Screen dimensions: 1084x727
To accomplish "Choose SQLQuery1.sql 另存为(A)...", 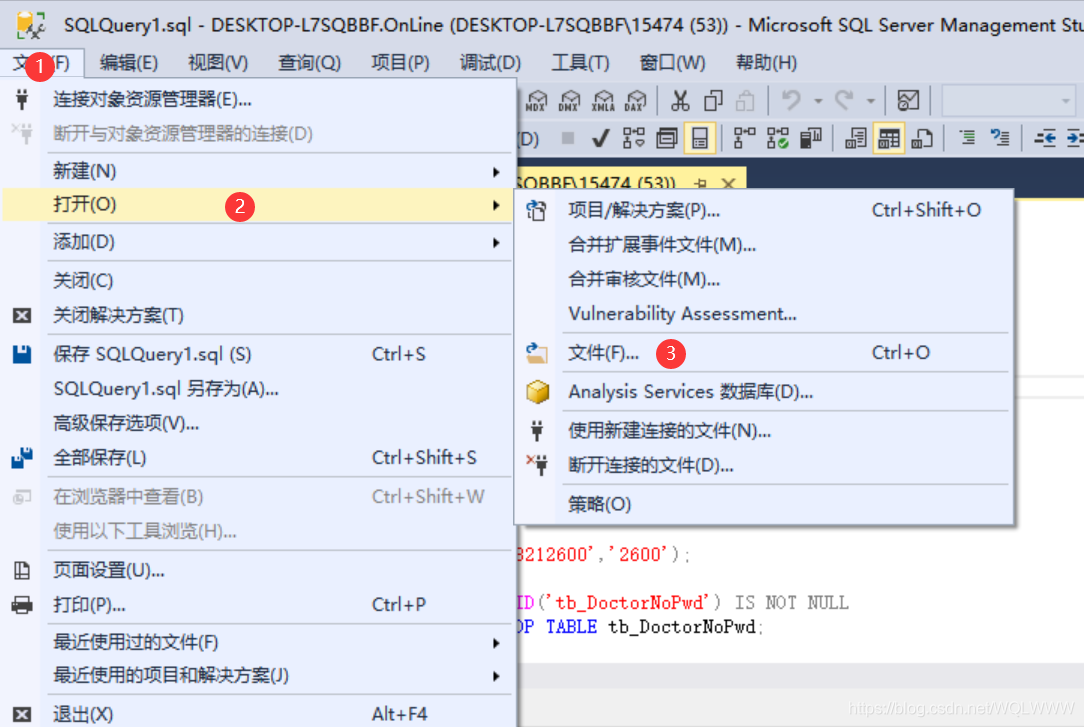I will (259, 389).
